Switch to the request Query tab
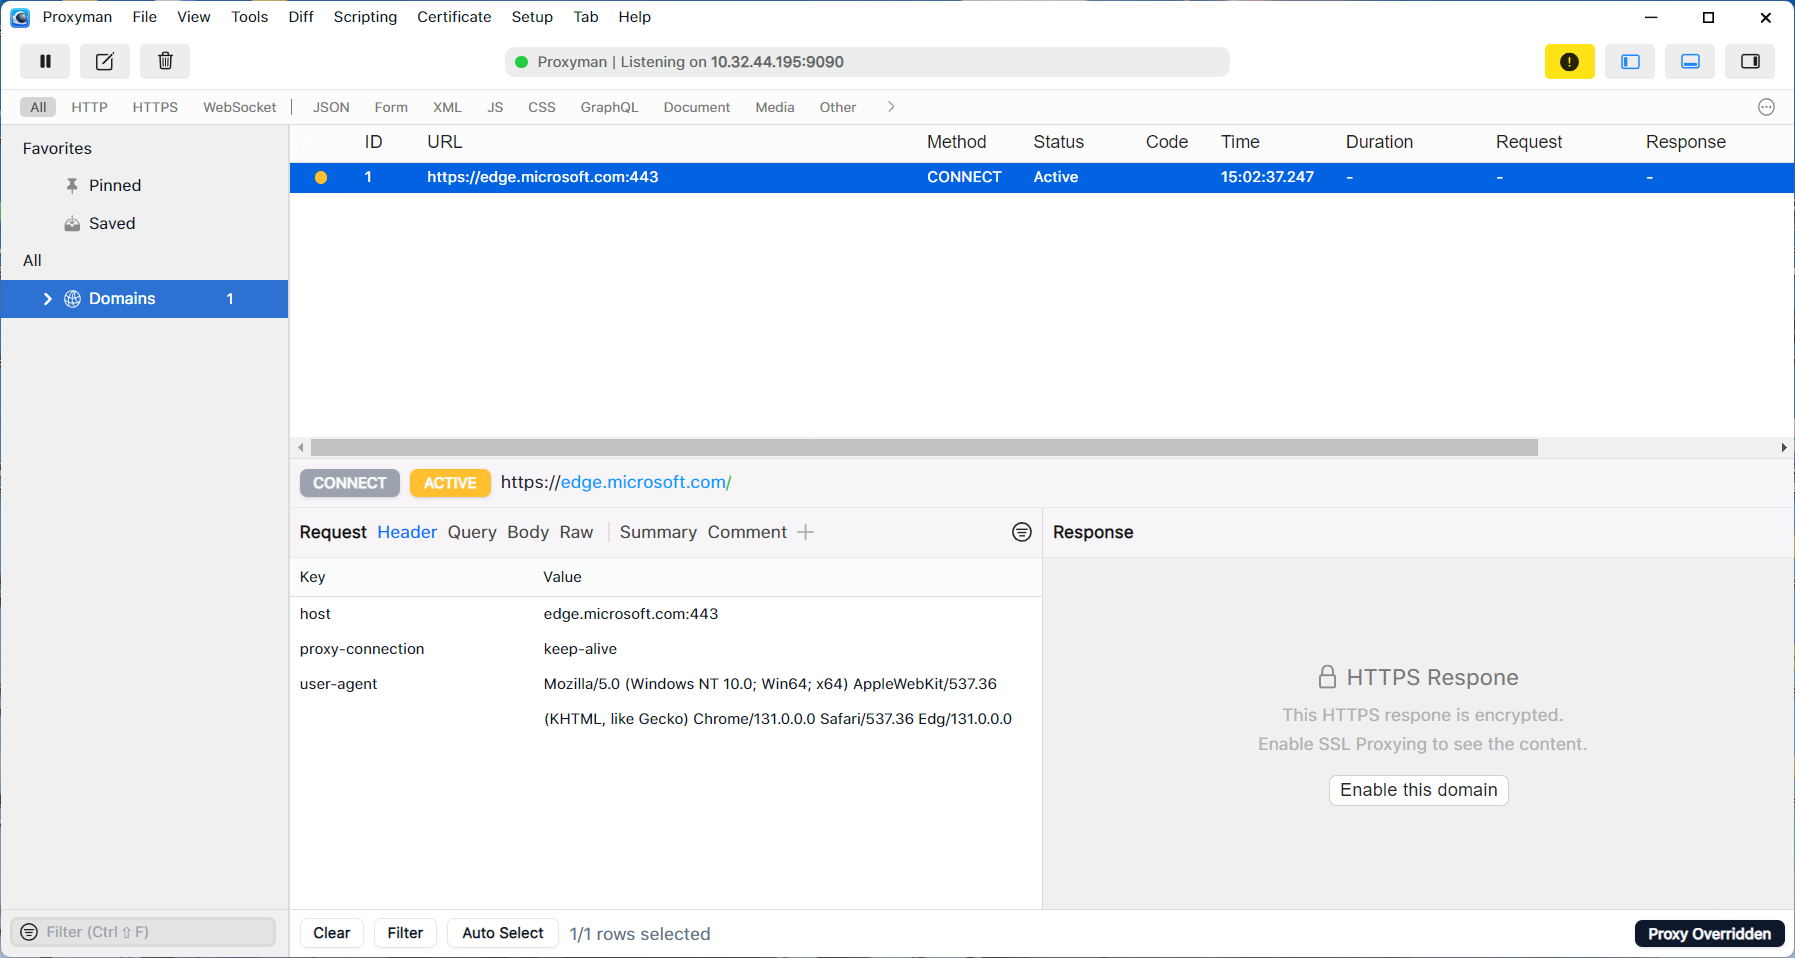Viewport: 1795px width, 958px height. point(472,532)
